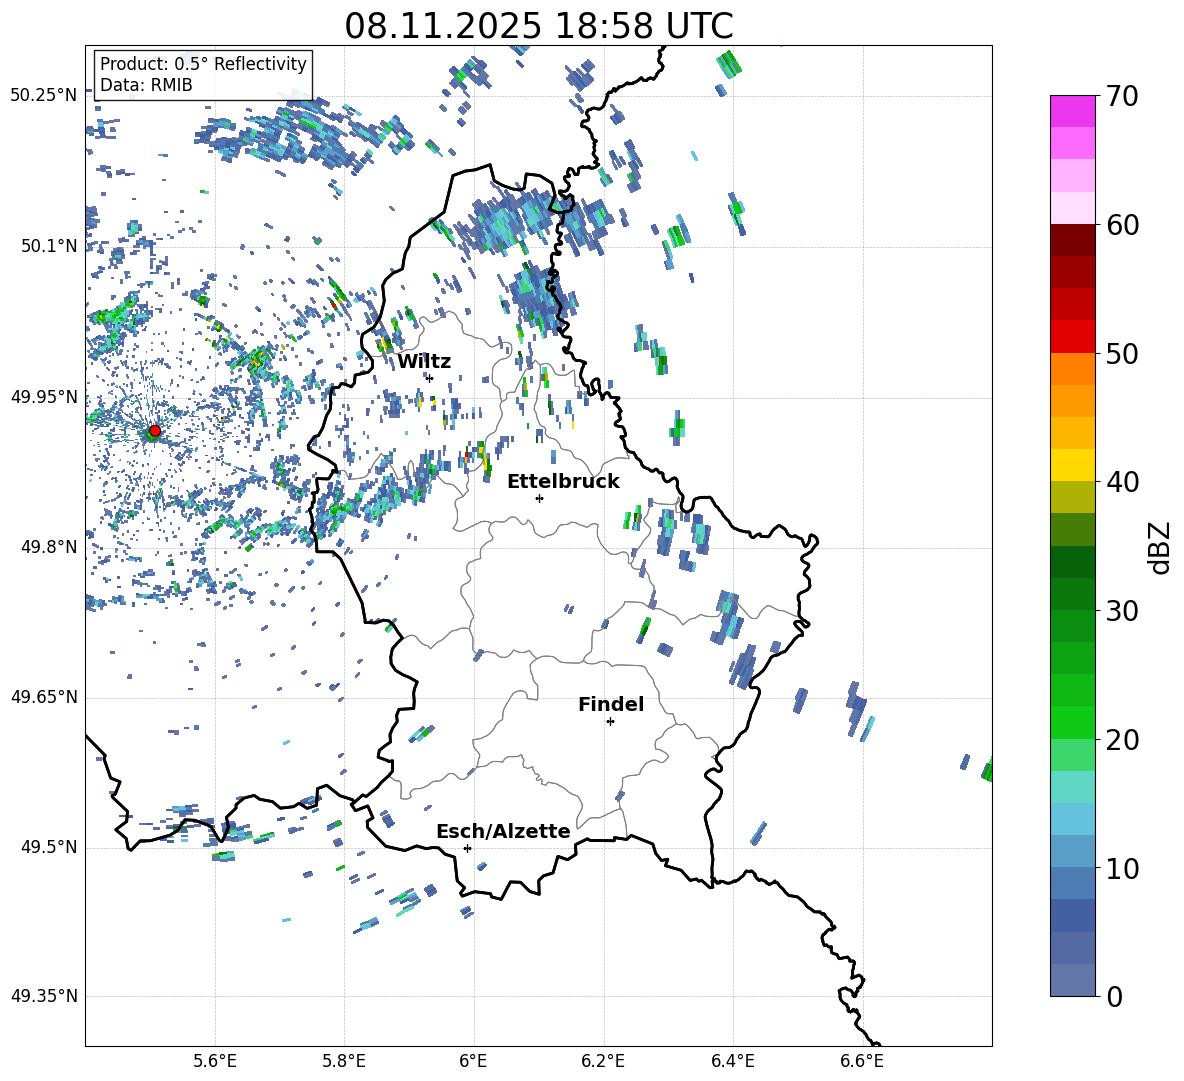1184x1081 pixels.
Task: Select the Findel station label
Action: point(611,705)
